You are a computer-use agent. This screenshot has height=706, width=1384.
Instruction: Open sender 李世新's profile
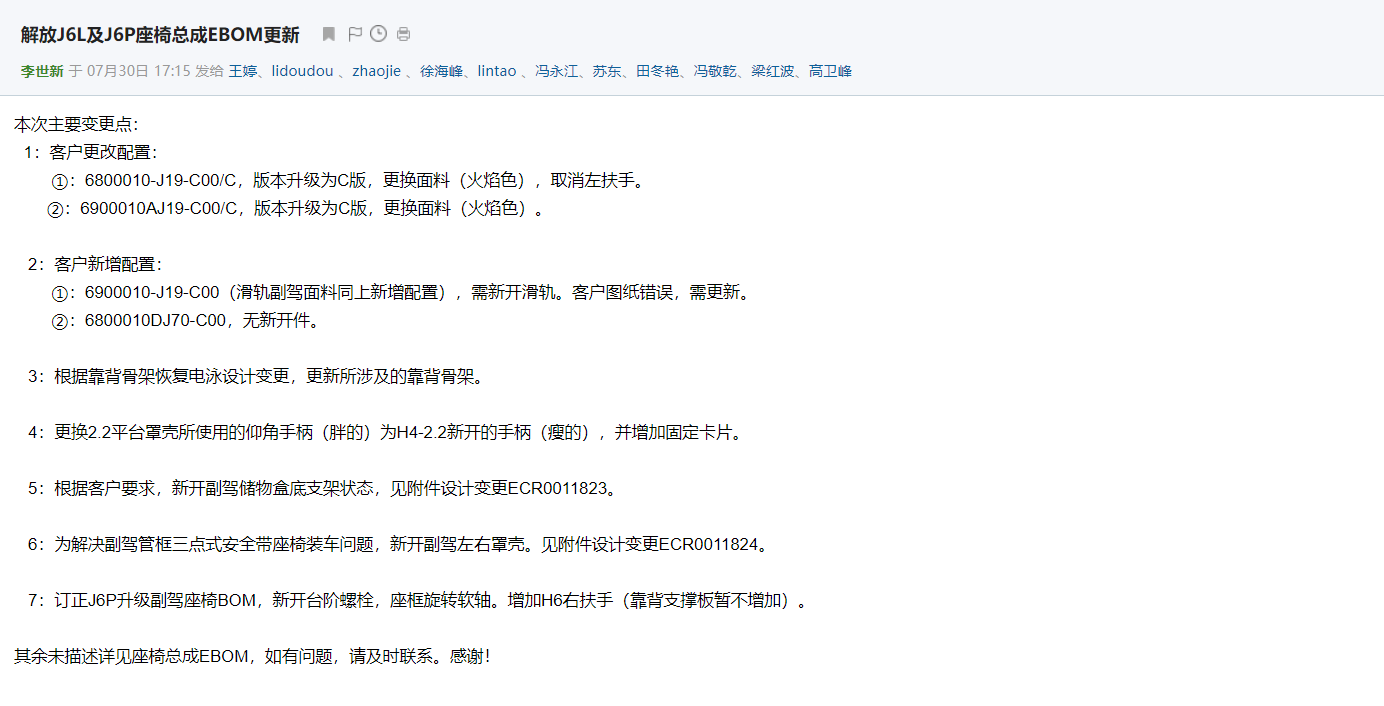[42, 71]
